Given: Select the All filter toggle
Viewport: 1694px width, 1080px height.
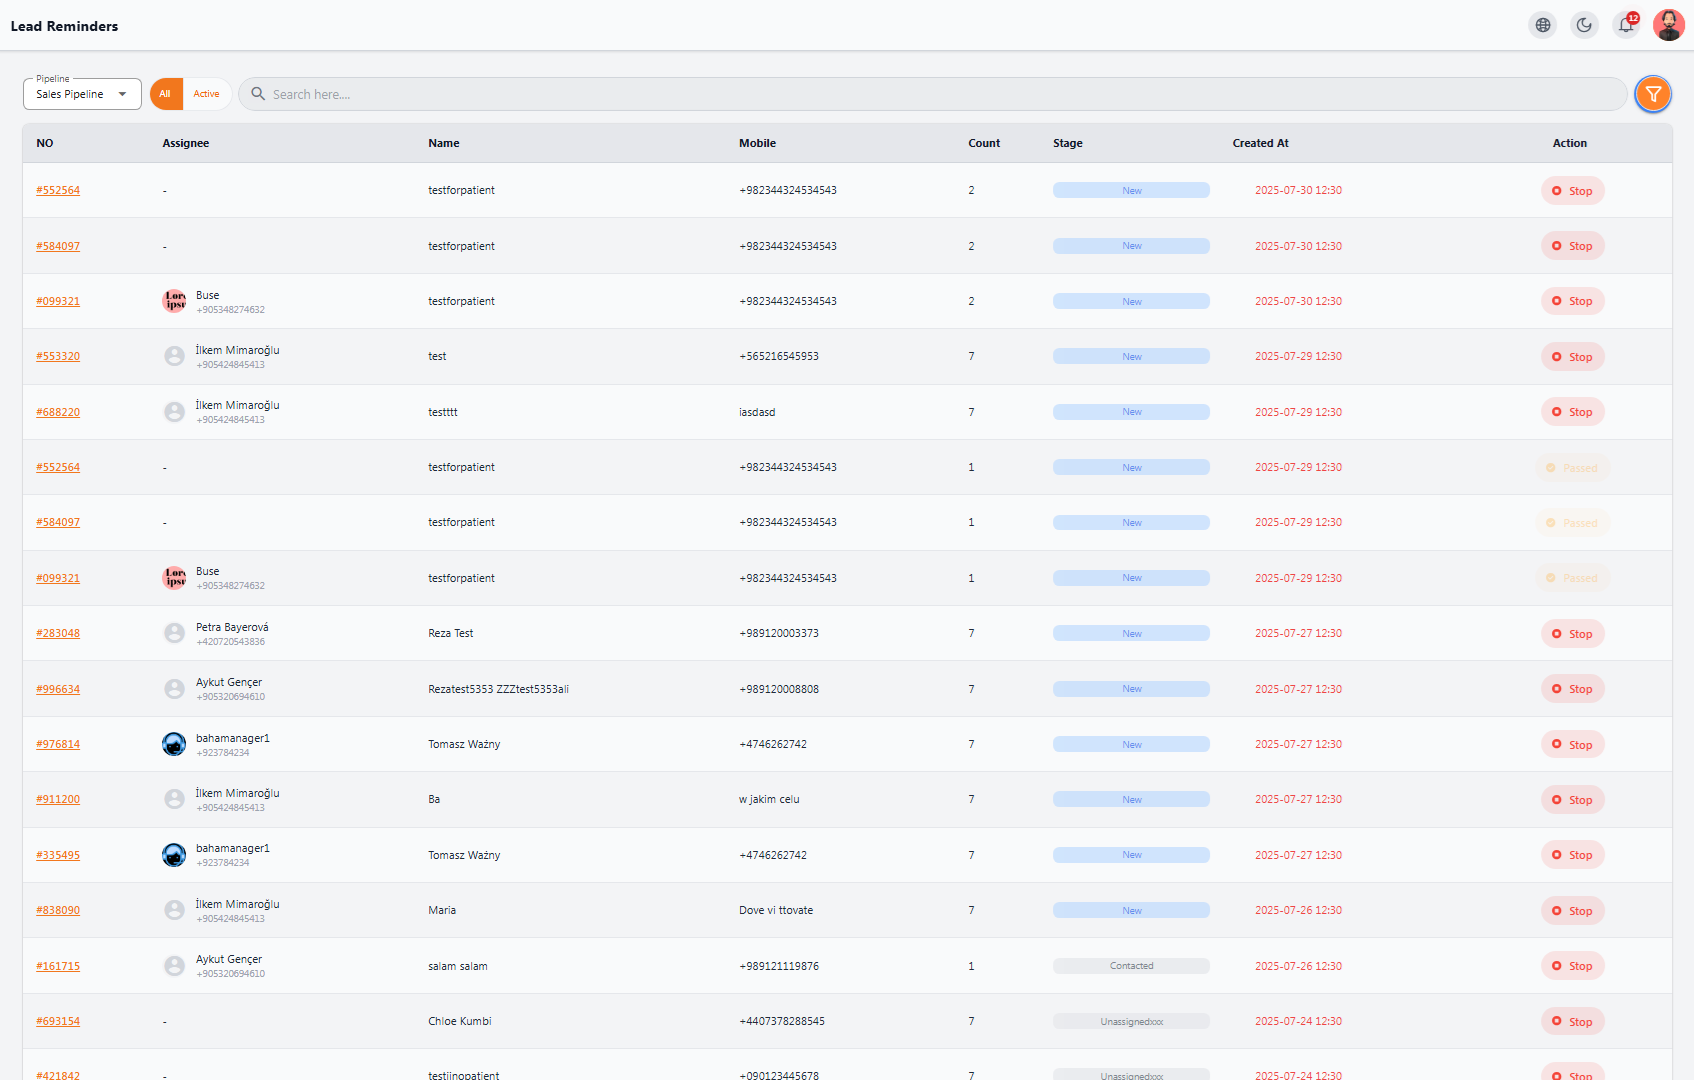Looking at the screenshot, I should [166, 94].
